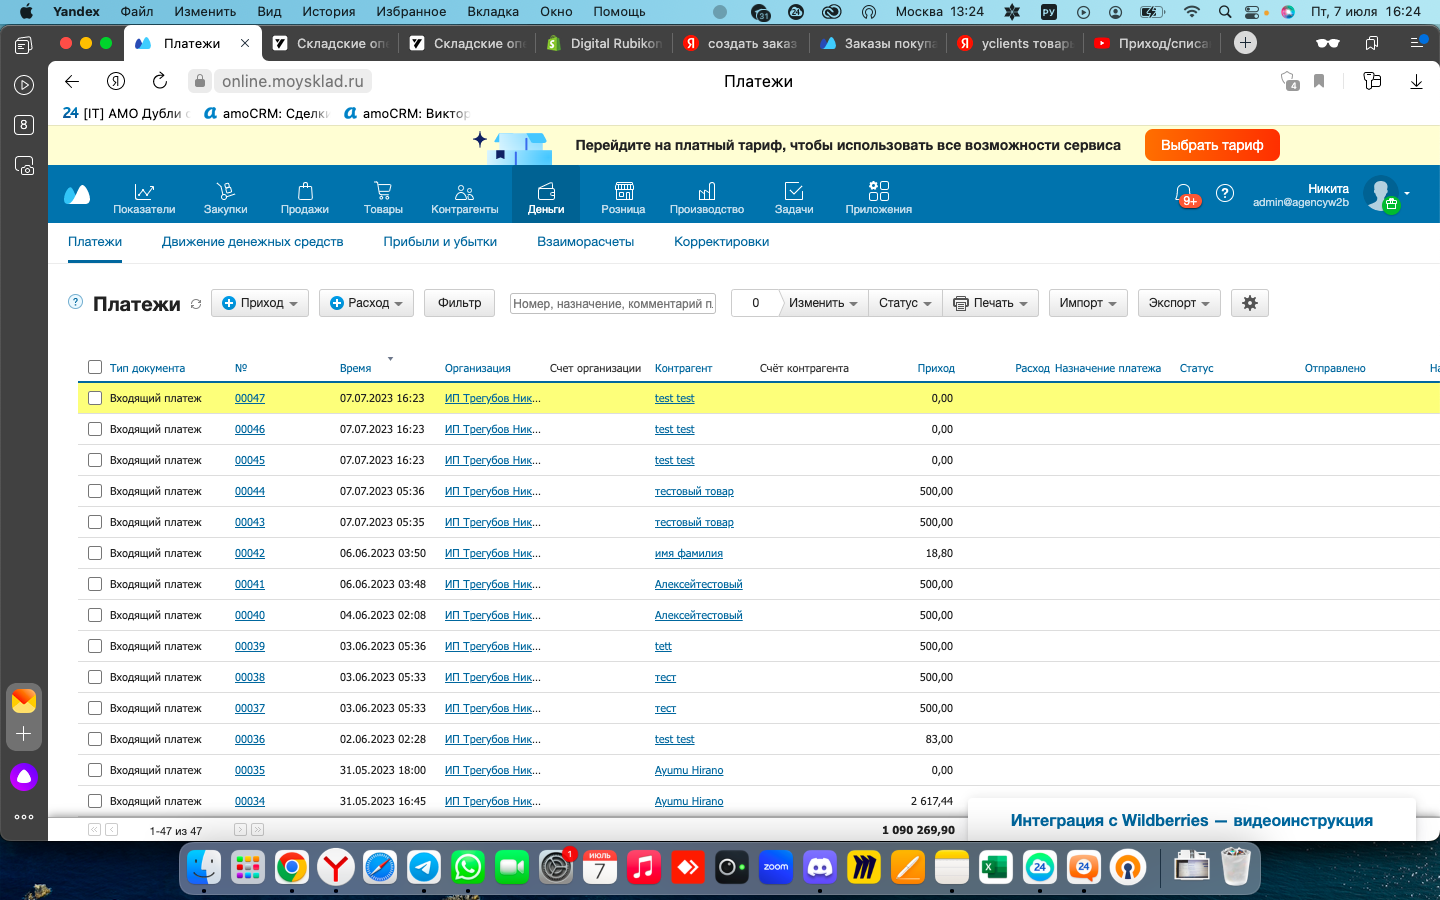Expand the user account menu arrow
This screenshot has height=900, width=1440.
tap(1407, 193)
